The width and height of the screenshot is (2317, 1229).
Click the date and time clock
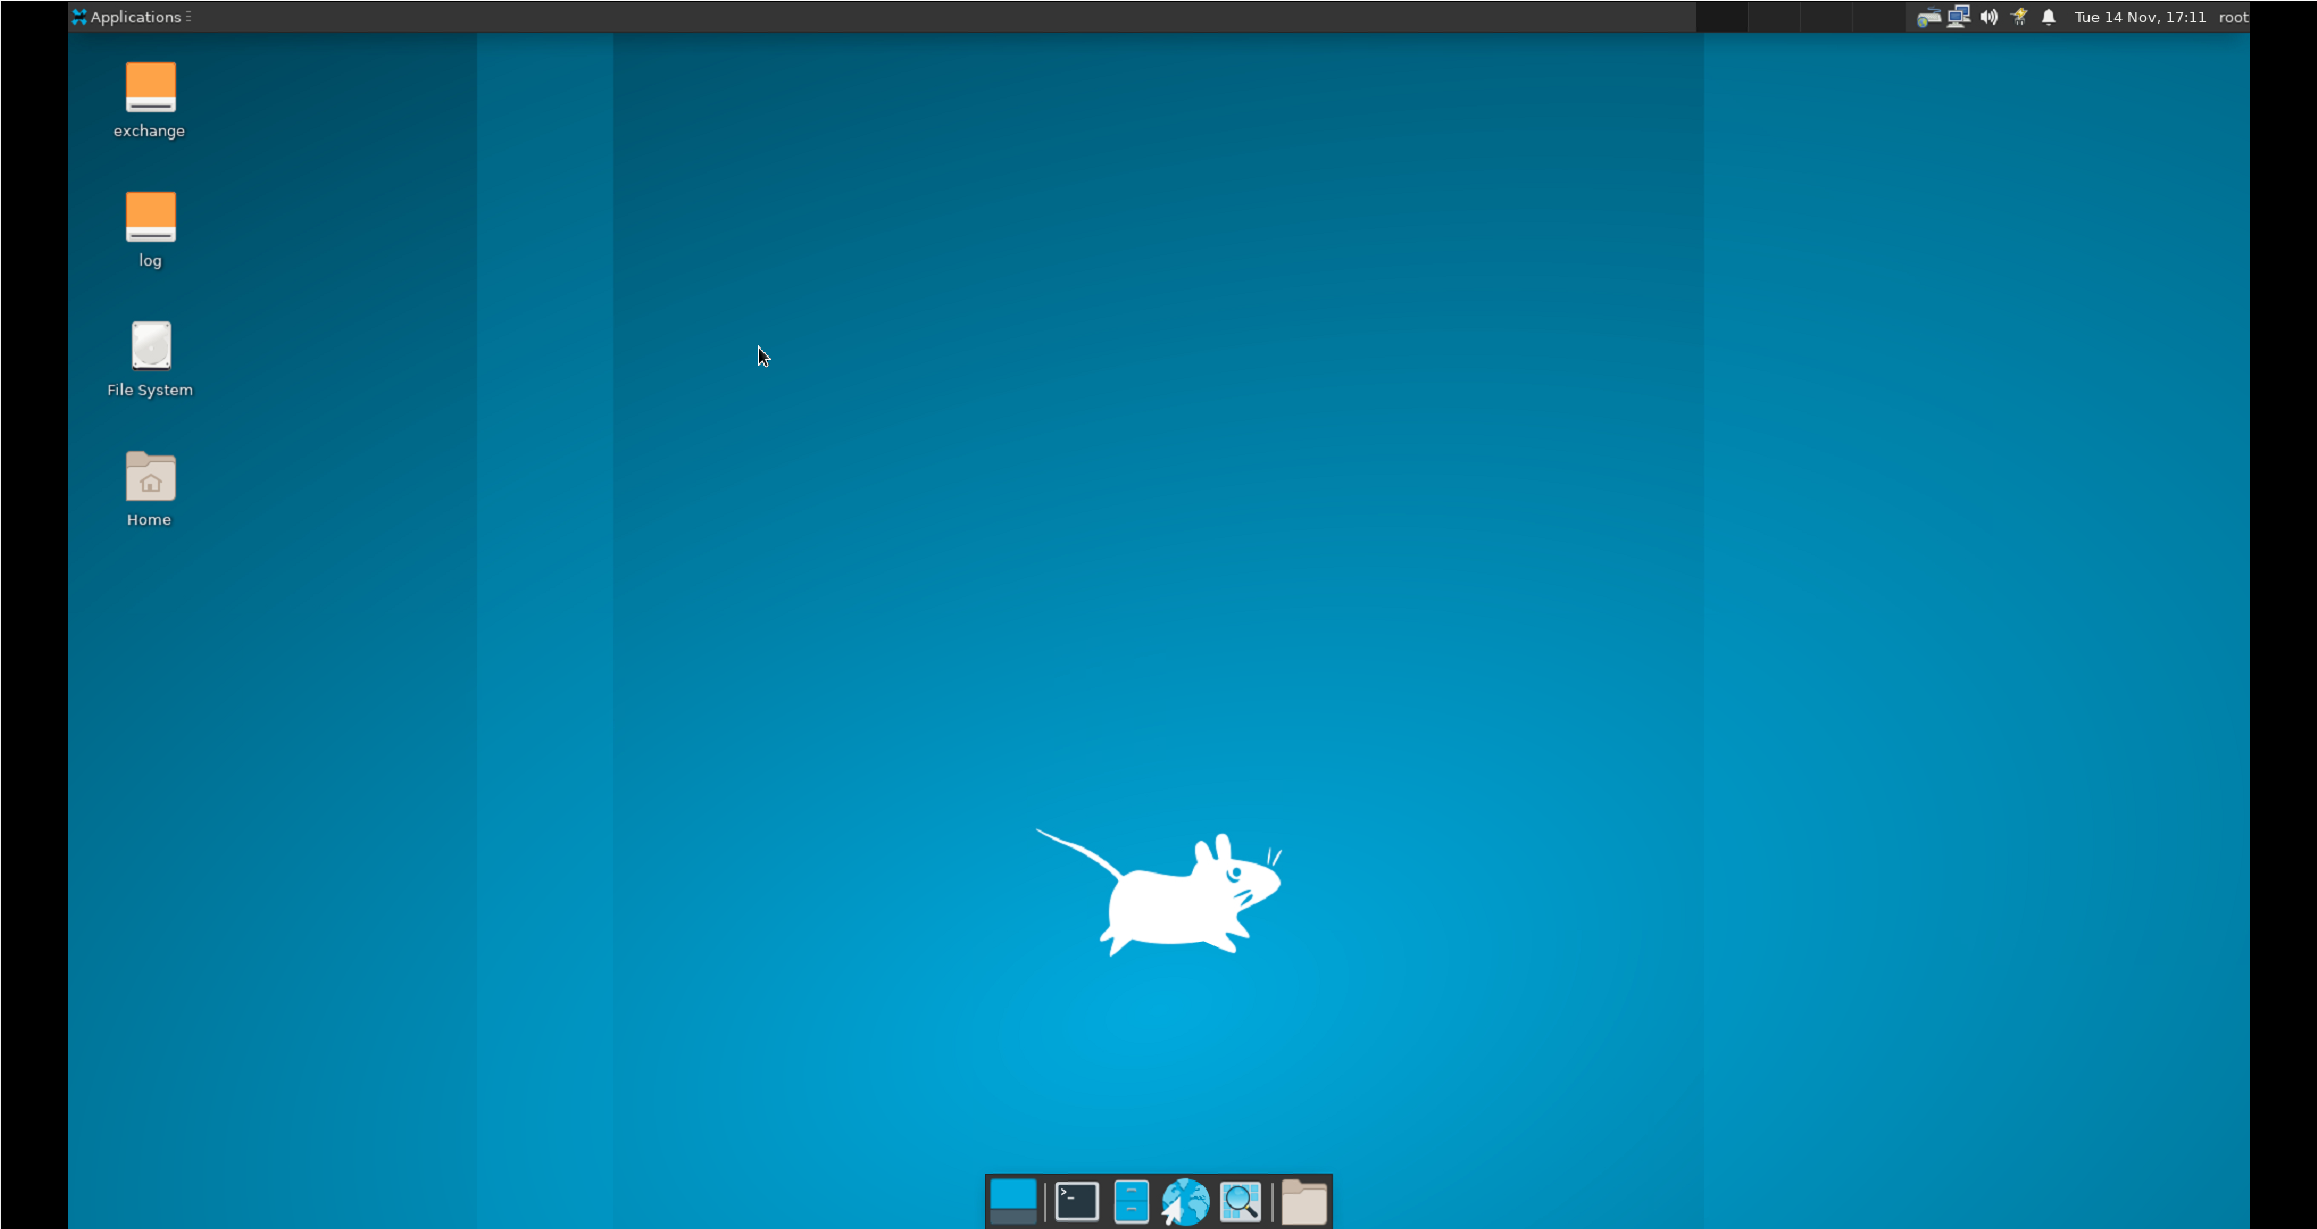[x=2140, y=17]
